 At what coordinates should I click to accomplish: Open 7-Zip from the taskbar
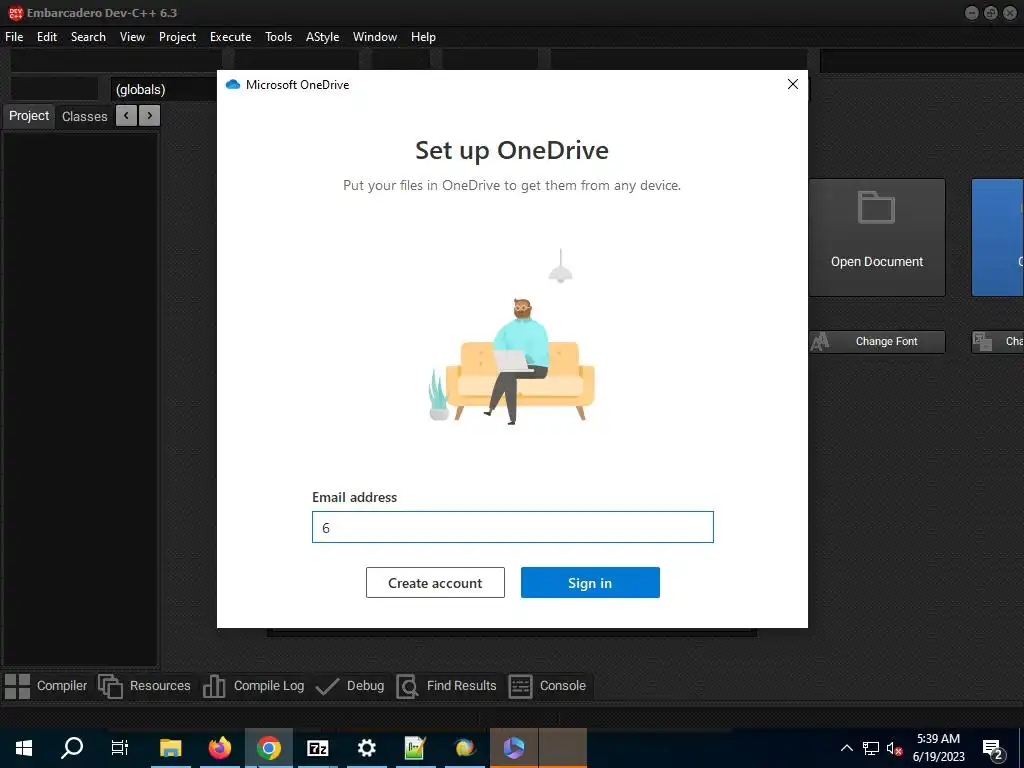click(317, 748)
